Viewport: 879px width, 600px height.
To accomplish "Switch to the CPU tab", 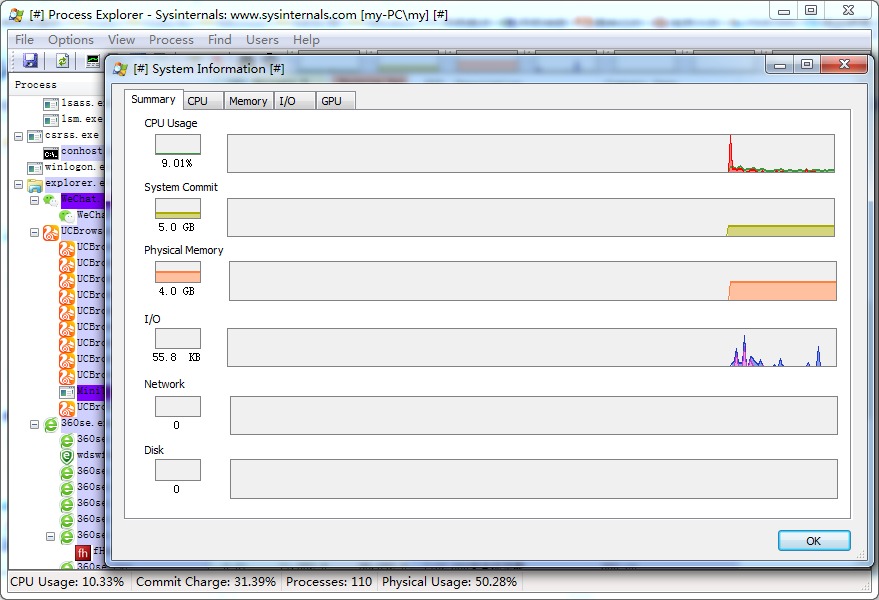I will click(x=203, y=101).
